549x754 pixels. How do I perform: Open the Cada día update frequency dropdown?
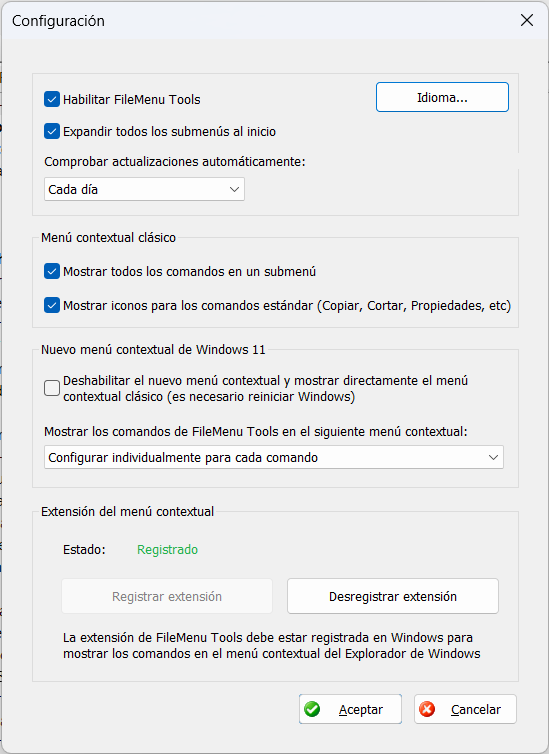click(144, 189)
